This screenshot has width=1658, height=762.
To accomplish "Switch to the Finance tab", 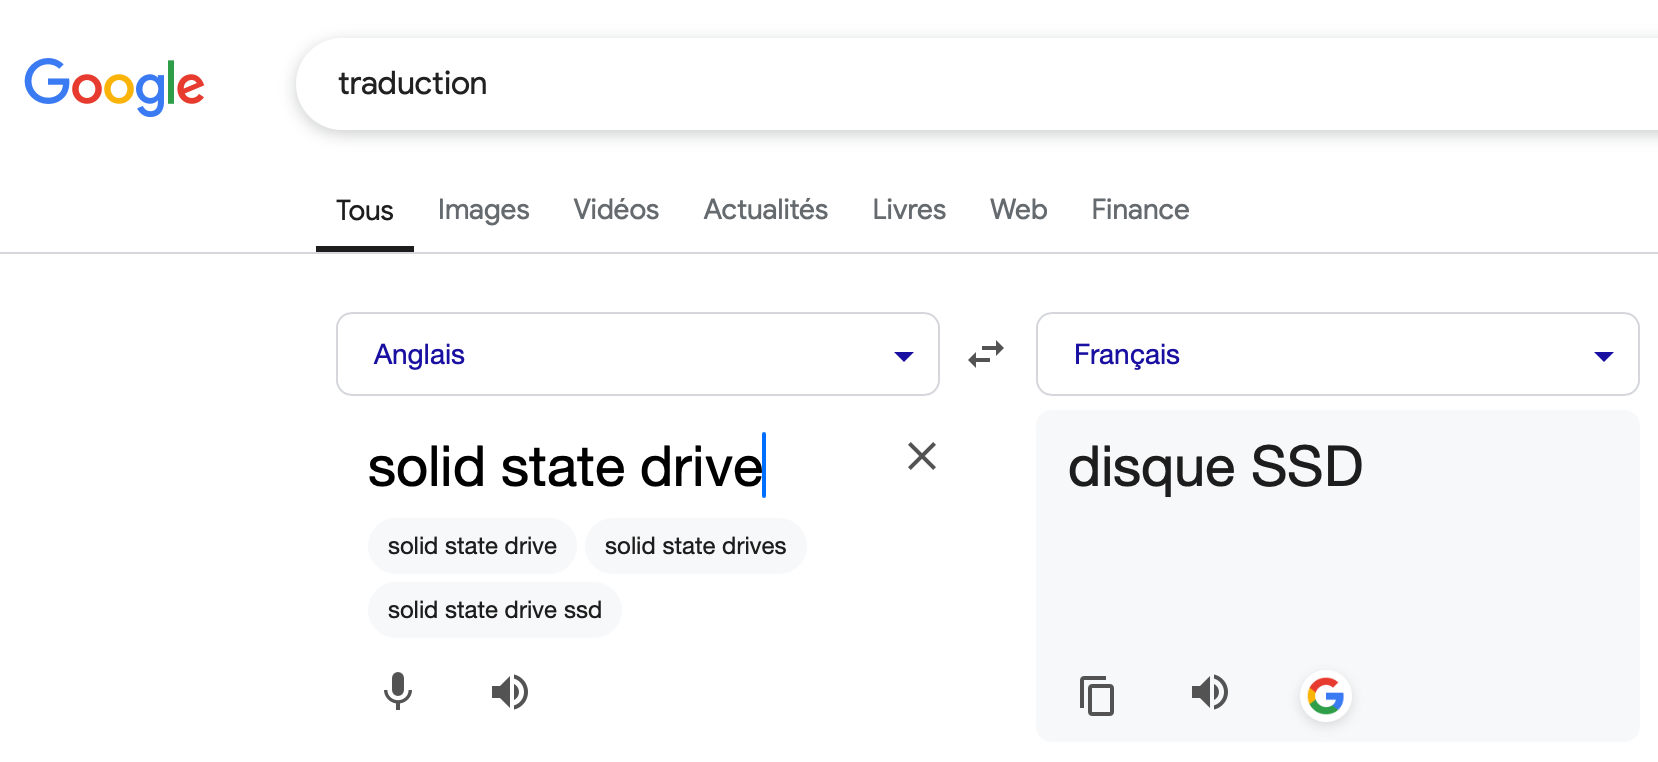I will [x=1139, y=210].
